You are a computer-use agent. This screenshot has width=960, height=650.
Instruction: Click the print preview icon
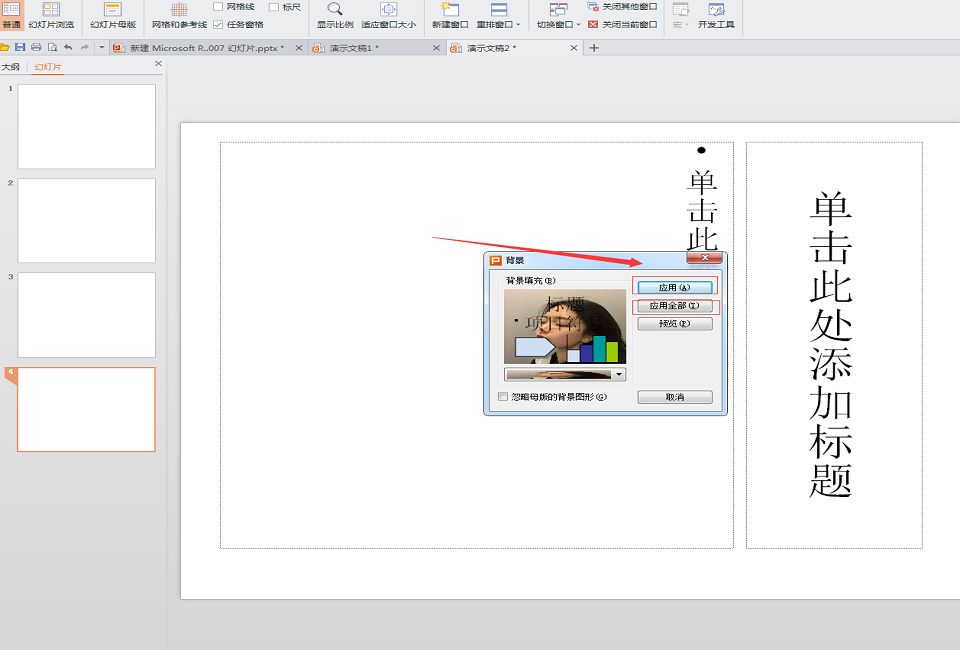[x=53, y=48]
